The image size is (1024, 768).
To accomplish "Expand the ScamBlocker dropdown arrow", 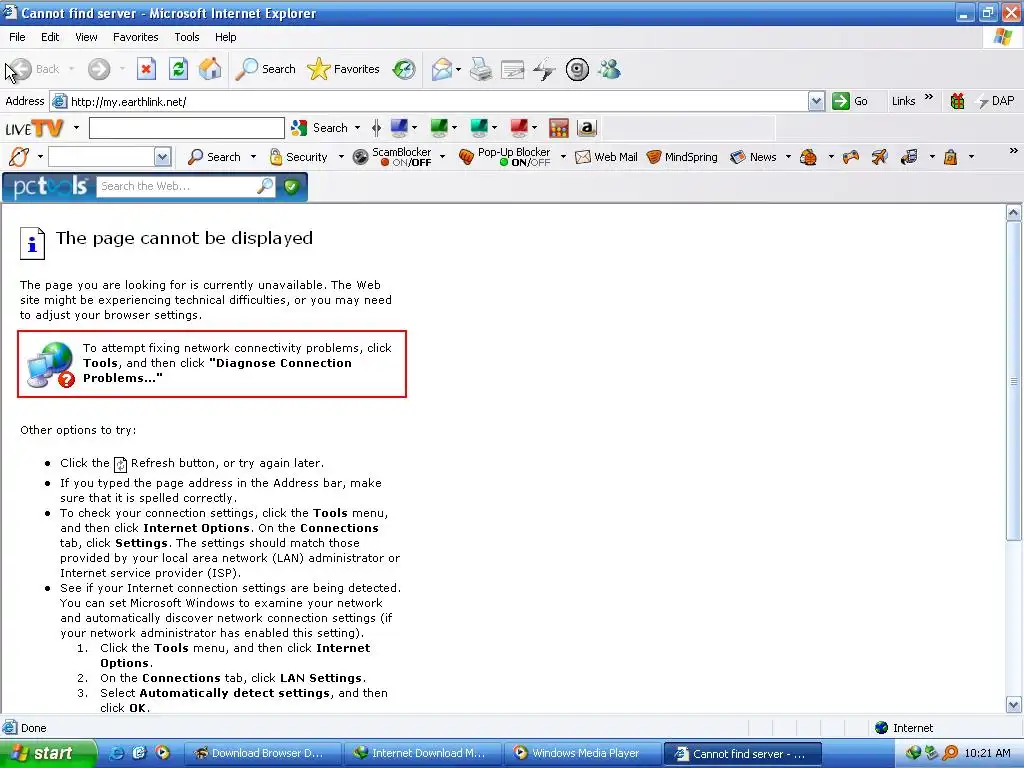I will 442,157.
